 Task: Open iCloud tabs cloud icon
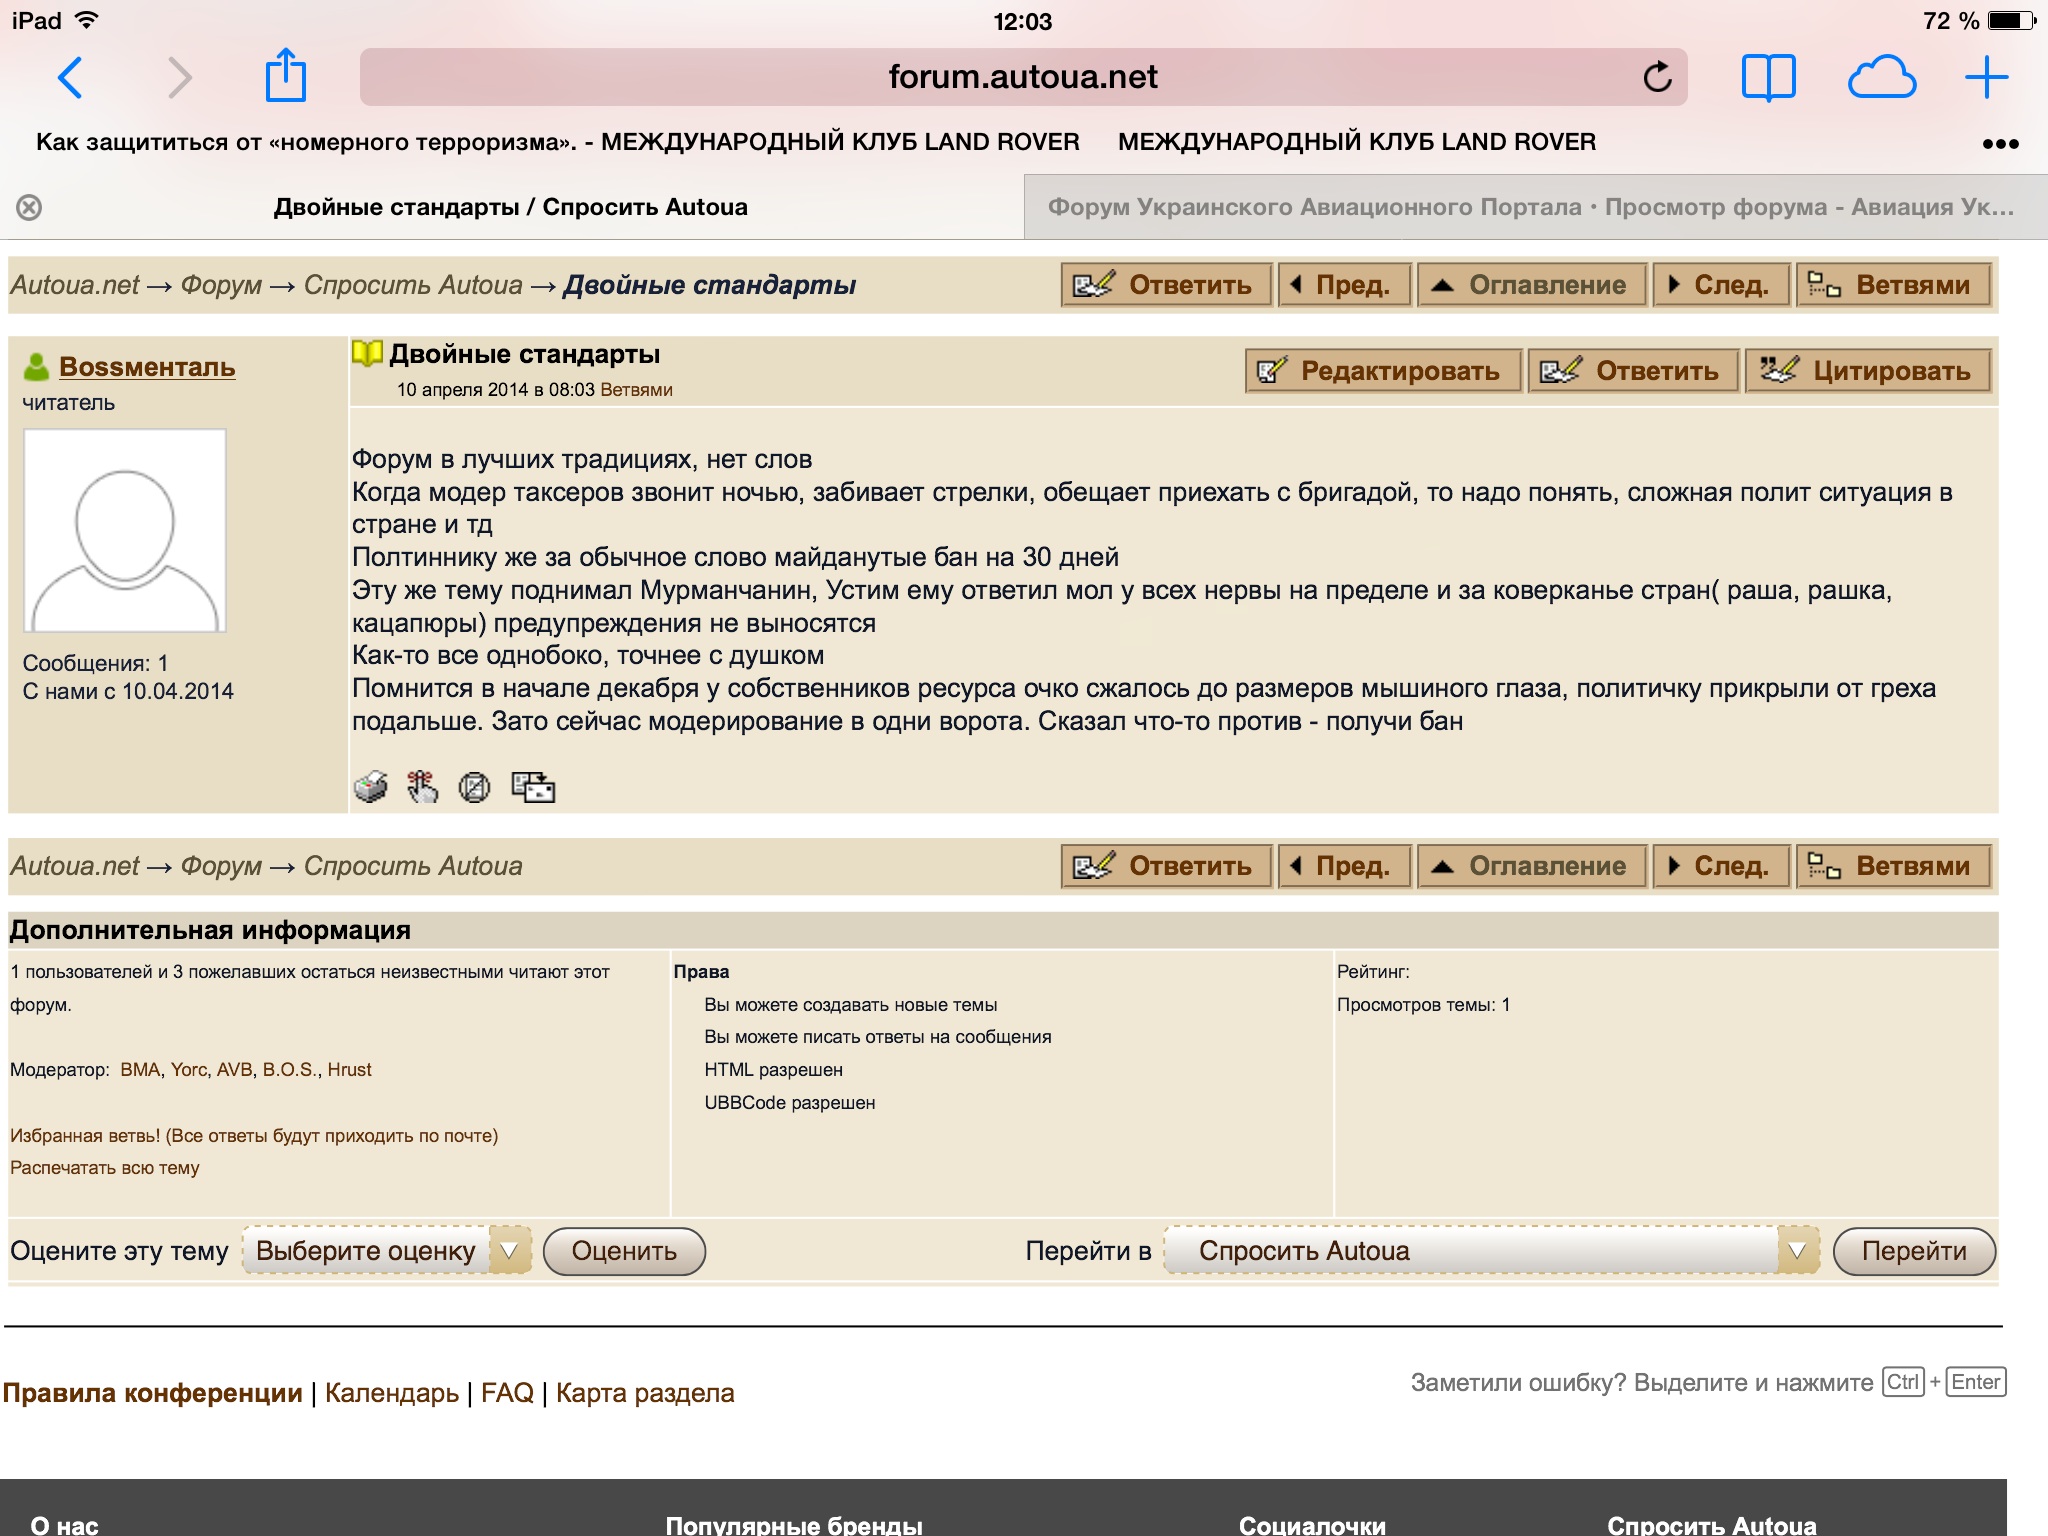point(1881,77)
